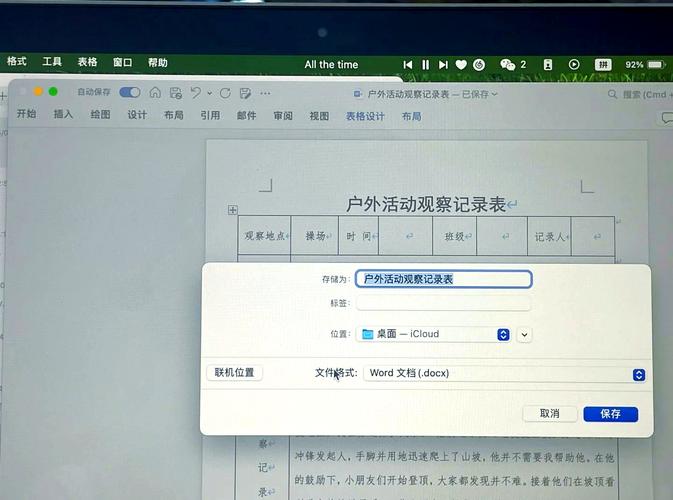Click the search magnifier icon
The image size is (673, 500).
pos(612,94)
